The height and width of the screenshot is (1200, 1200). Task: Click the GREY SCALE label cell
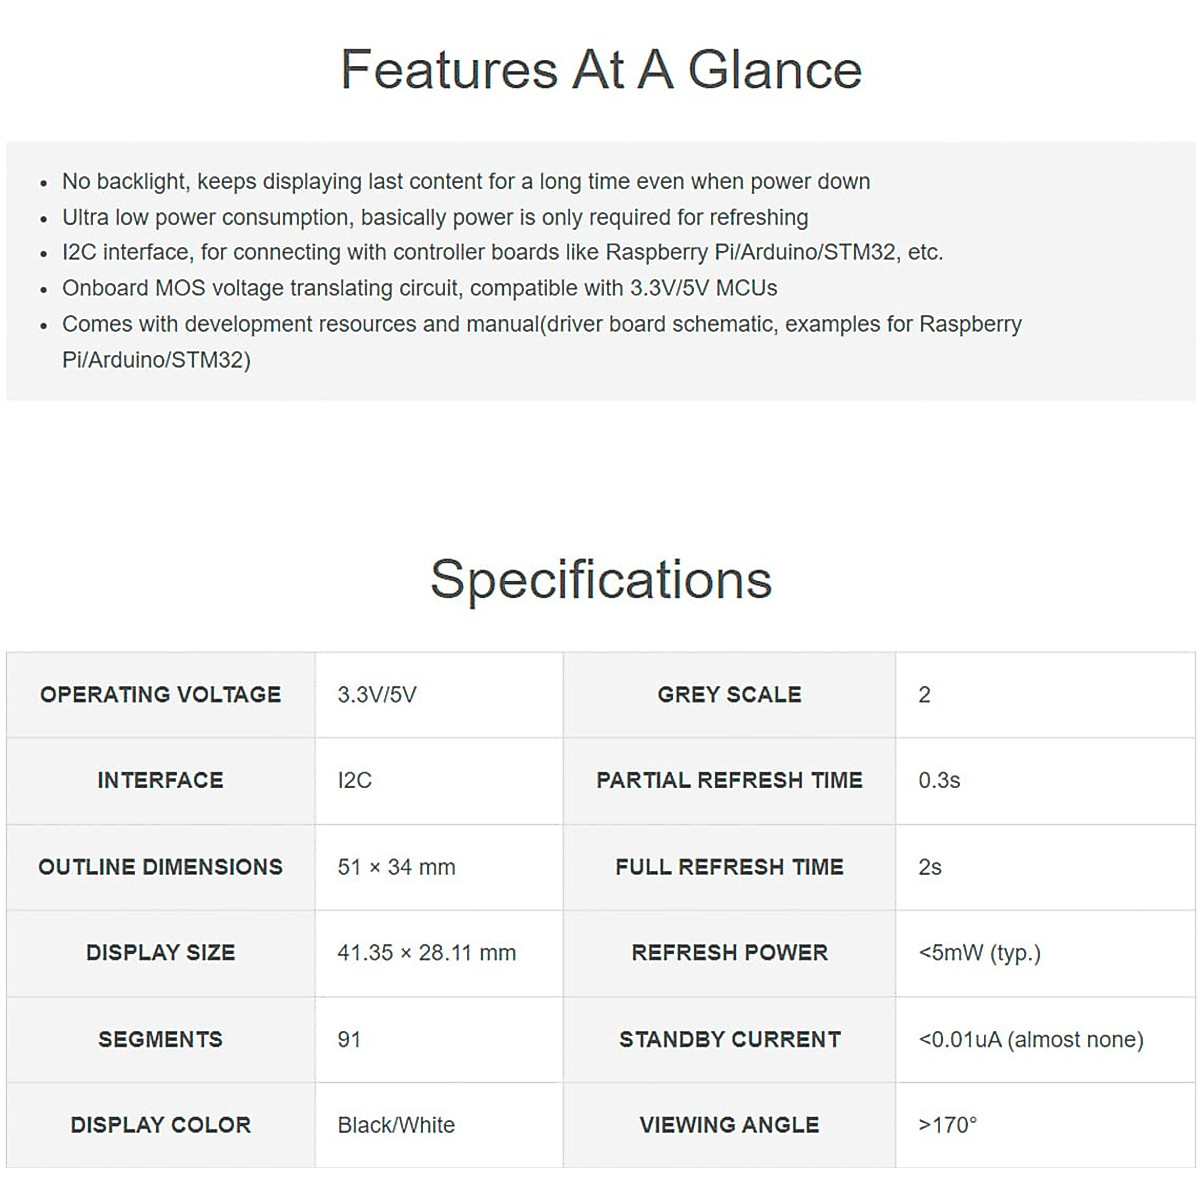pos(729,695)
